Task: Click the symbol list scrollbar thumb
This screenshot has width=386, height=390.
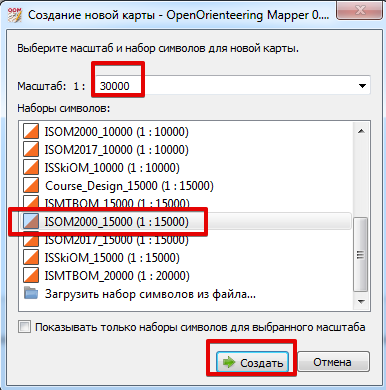Action: point(361,254)
